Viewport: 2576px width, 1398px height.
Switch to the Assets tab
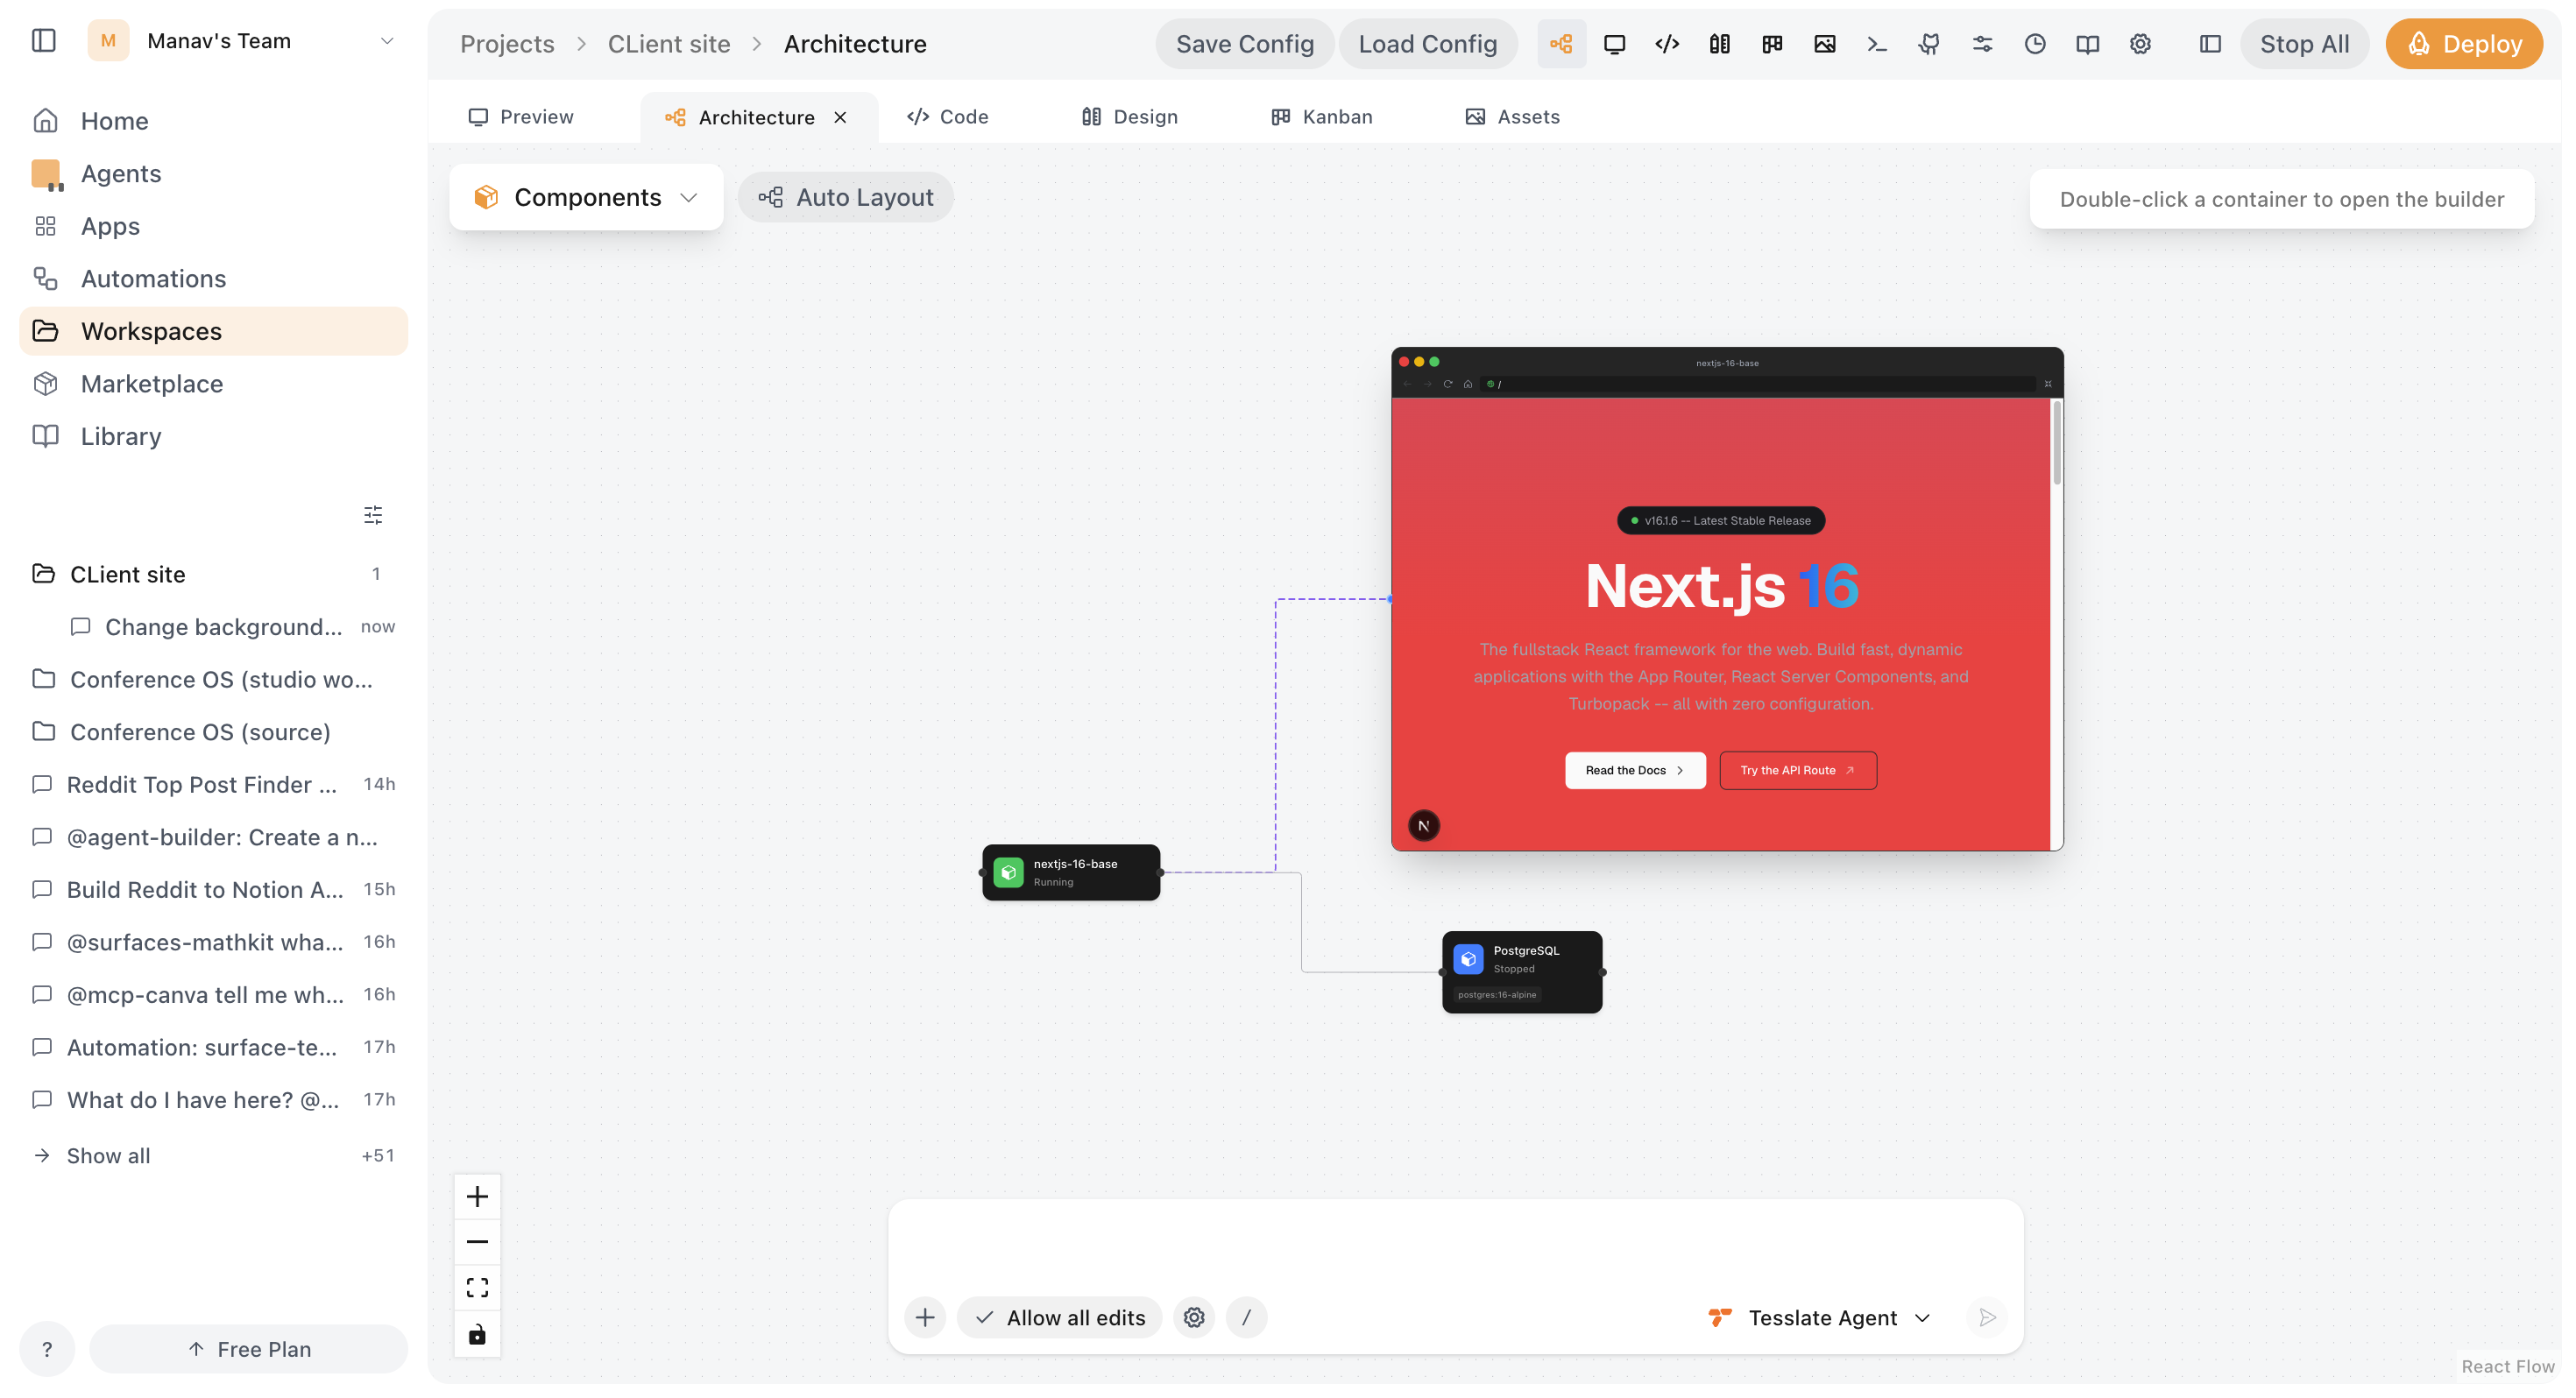[1511, 117]
